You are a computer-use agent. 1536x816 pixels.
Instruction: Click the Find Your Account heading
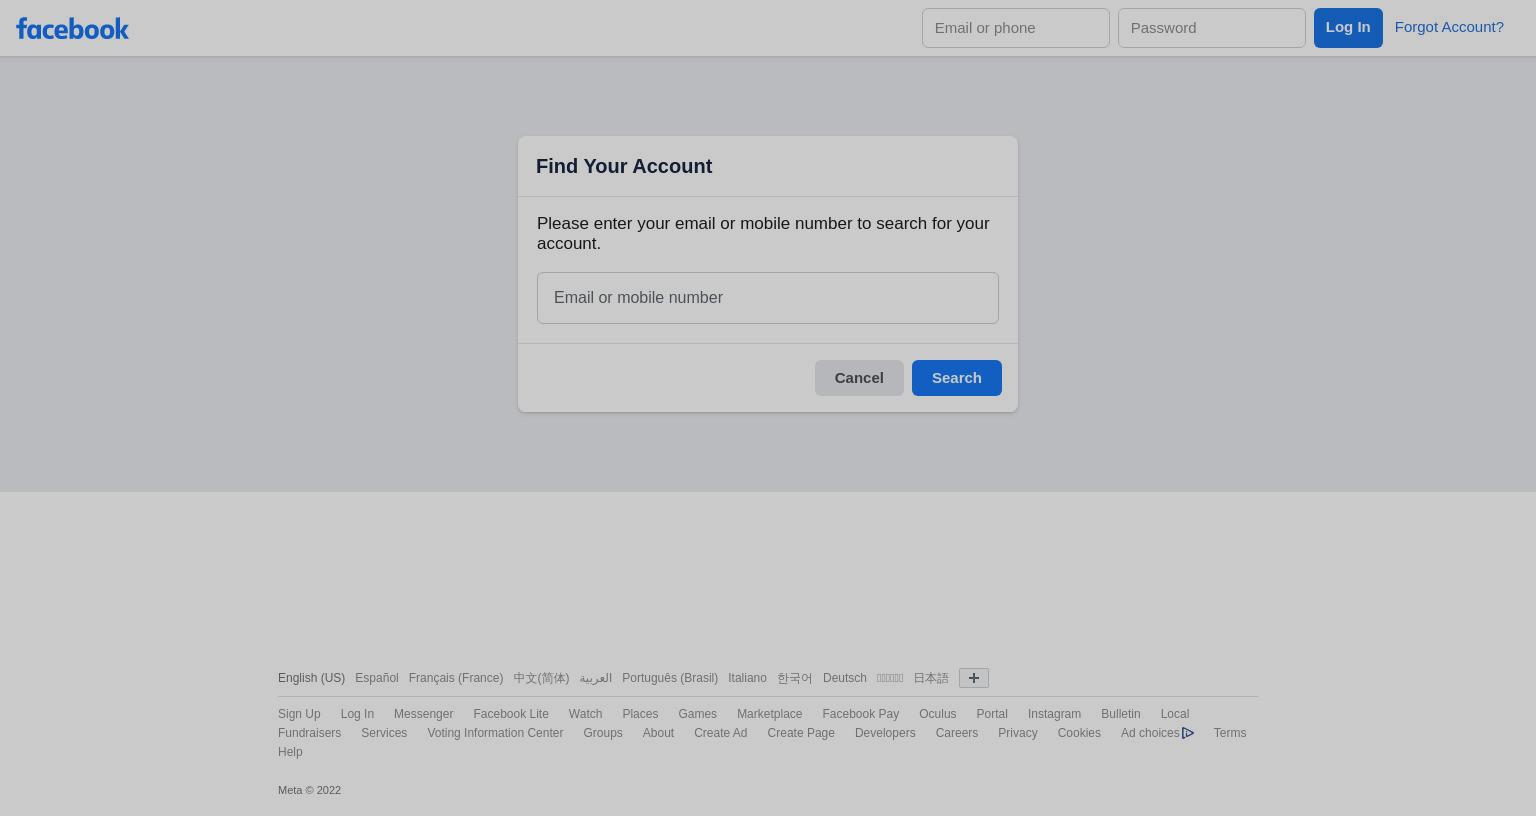click(x=624, y=166)
